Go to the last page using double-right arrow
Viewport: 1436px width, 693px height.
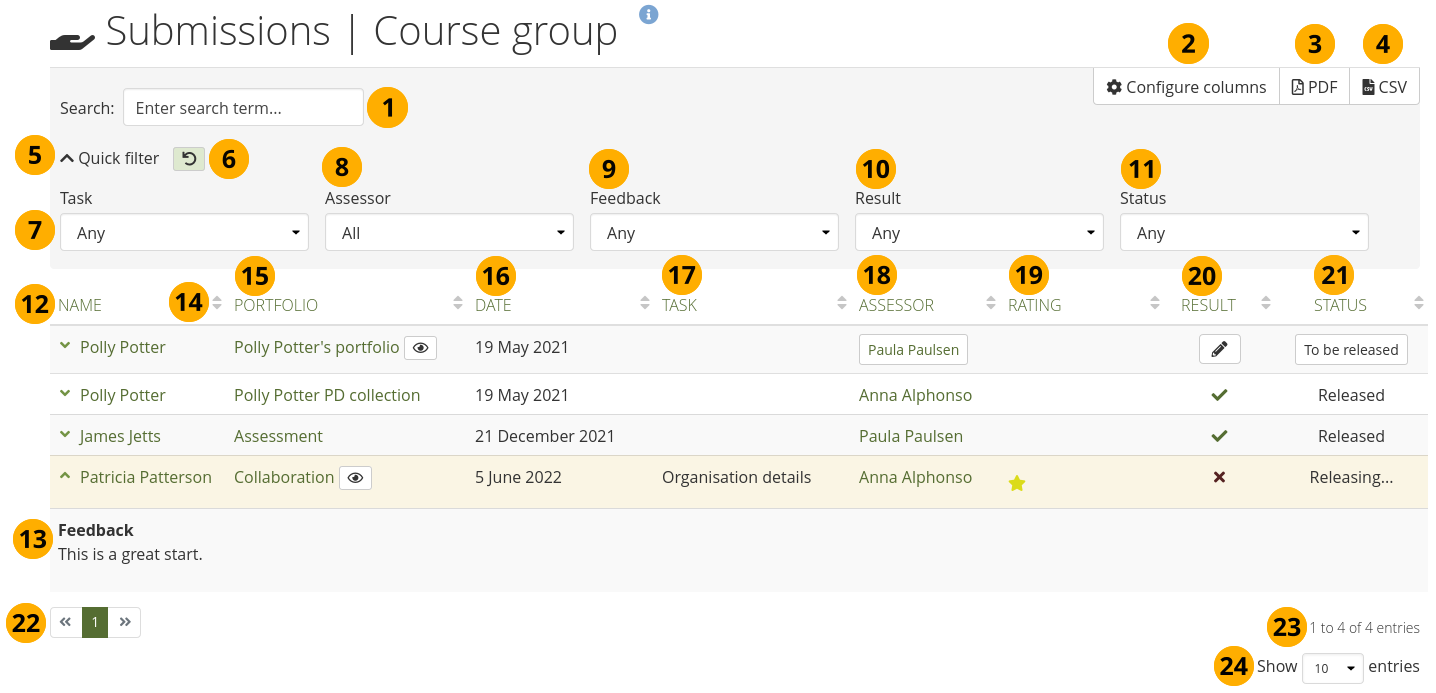point(125,622)
